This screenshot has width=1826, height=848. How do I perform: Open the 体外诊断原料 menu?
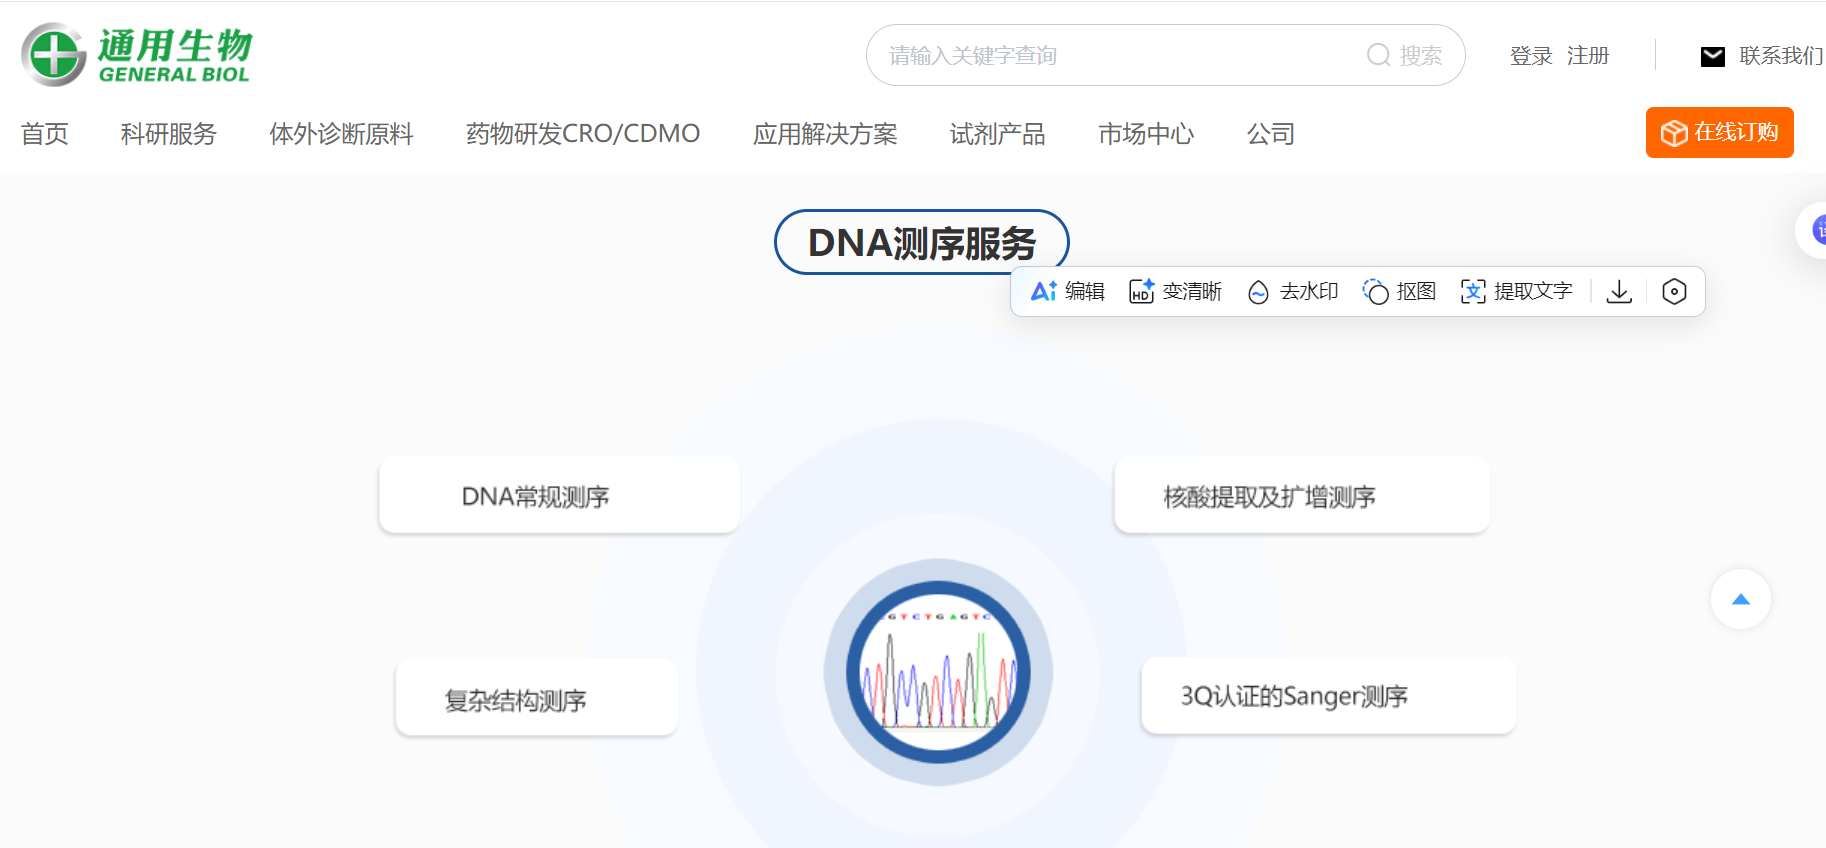(x=341, y=134)
